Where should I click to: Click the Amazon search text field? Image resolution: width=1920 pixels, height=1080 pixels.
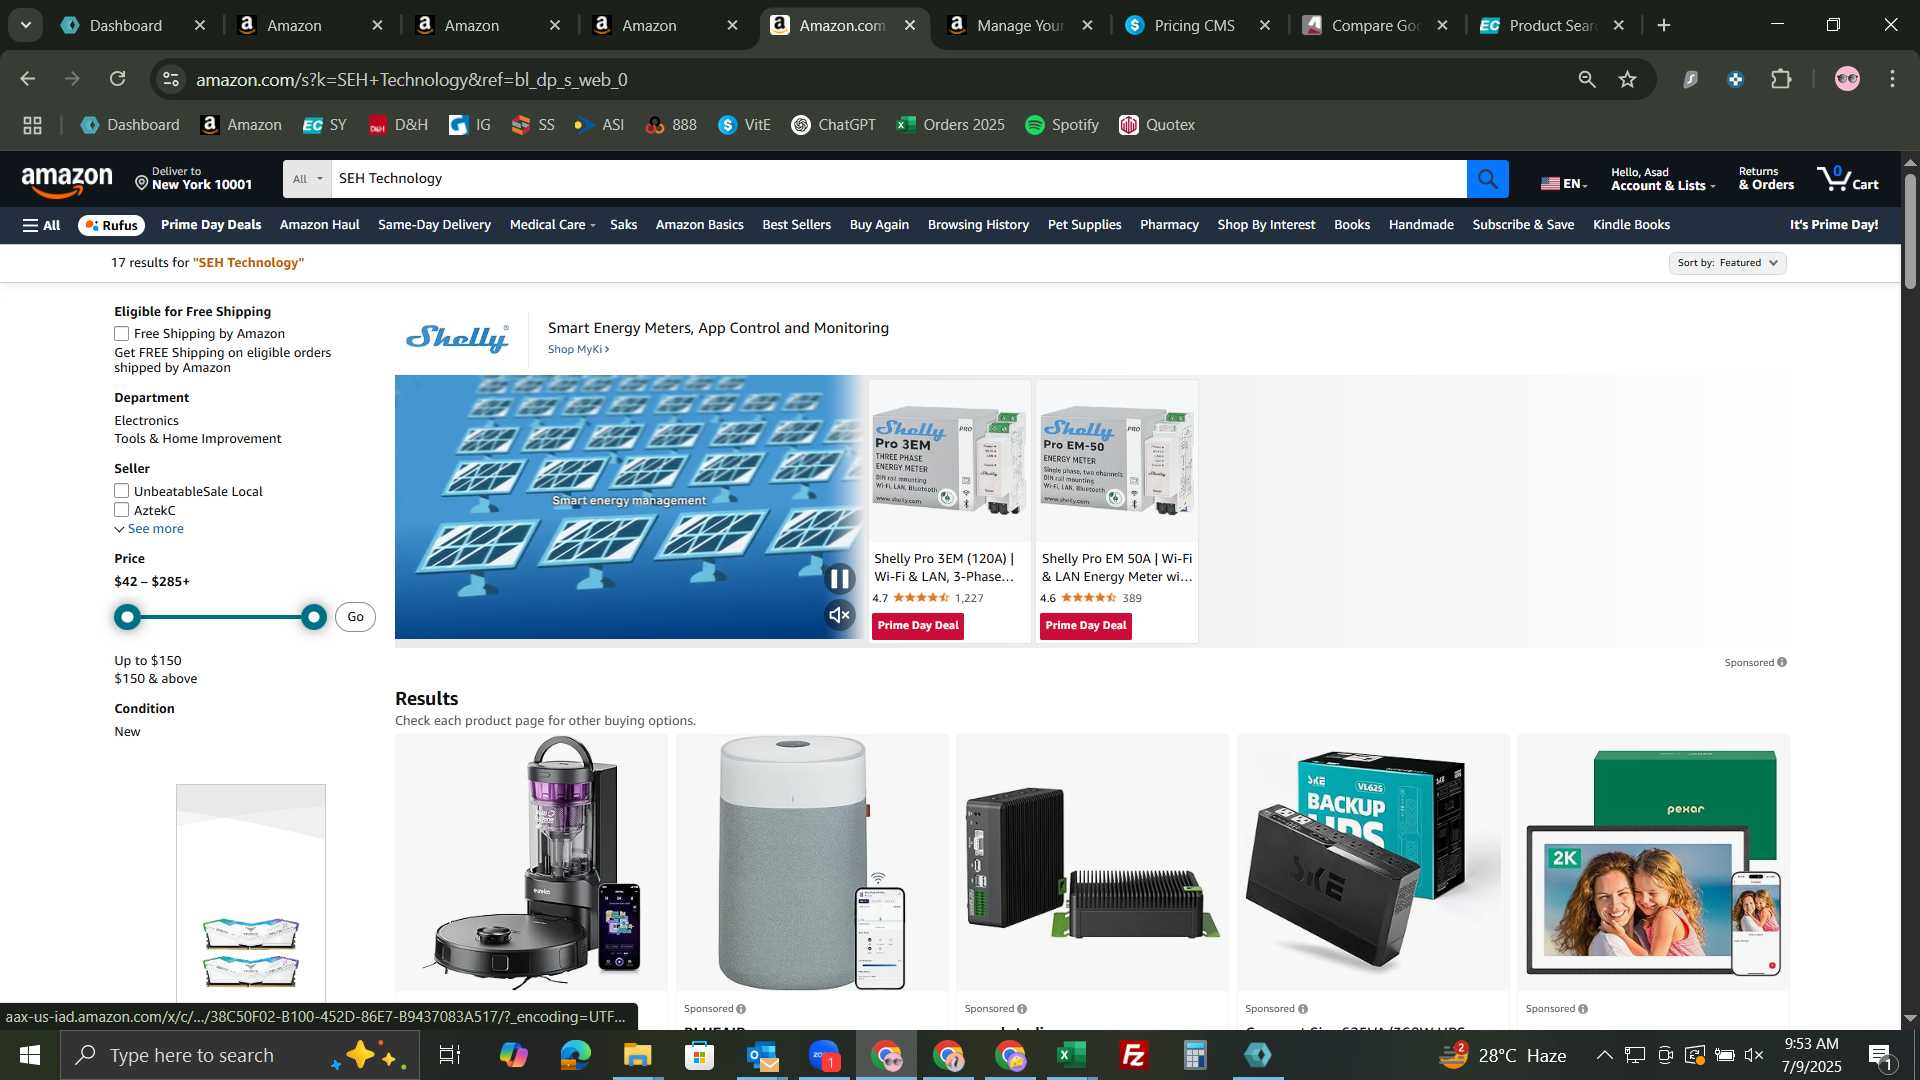pos(898,179)
